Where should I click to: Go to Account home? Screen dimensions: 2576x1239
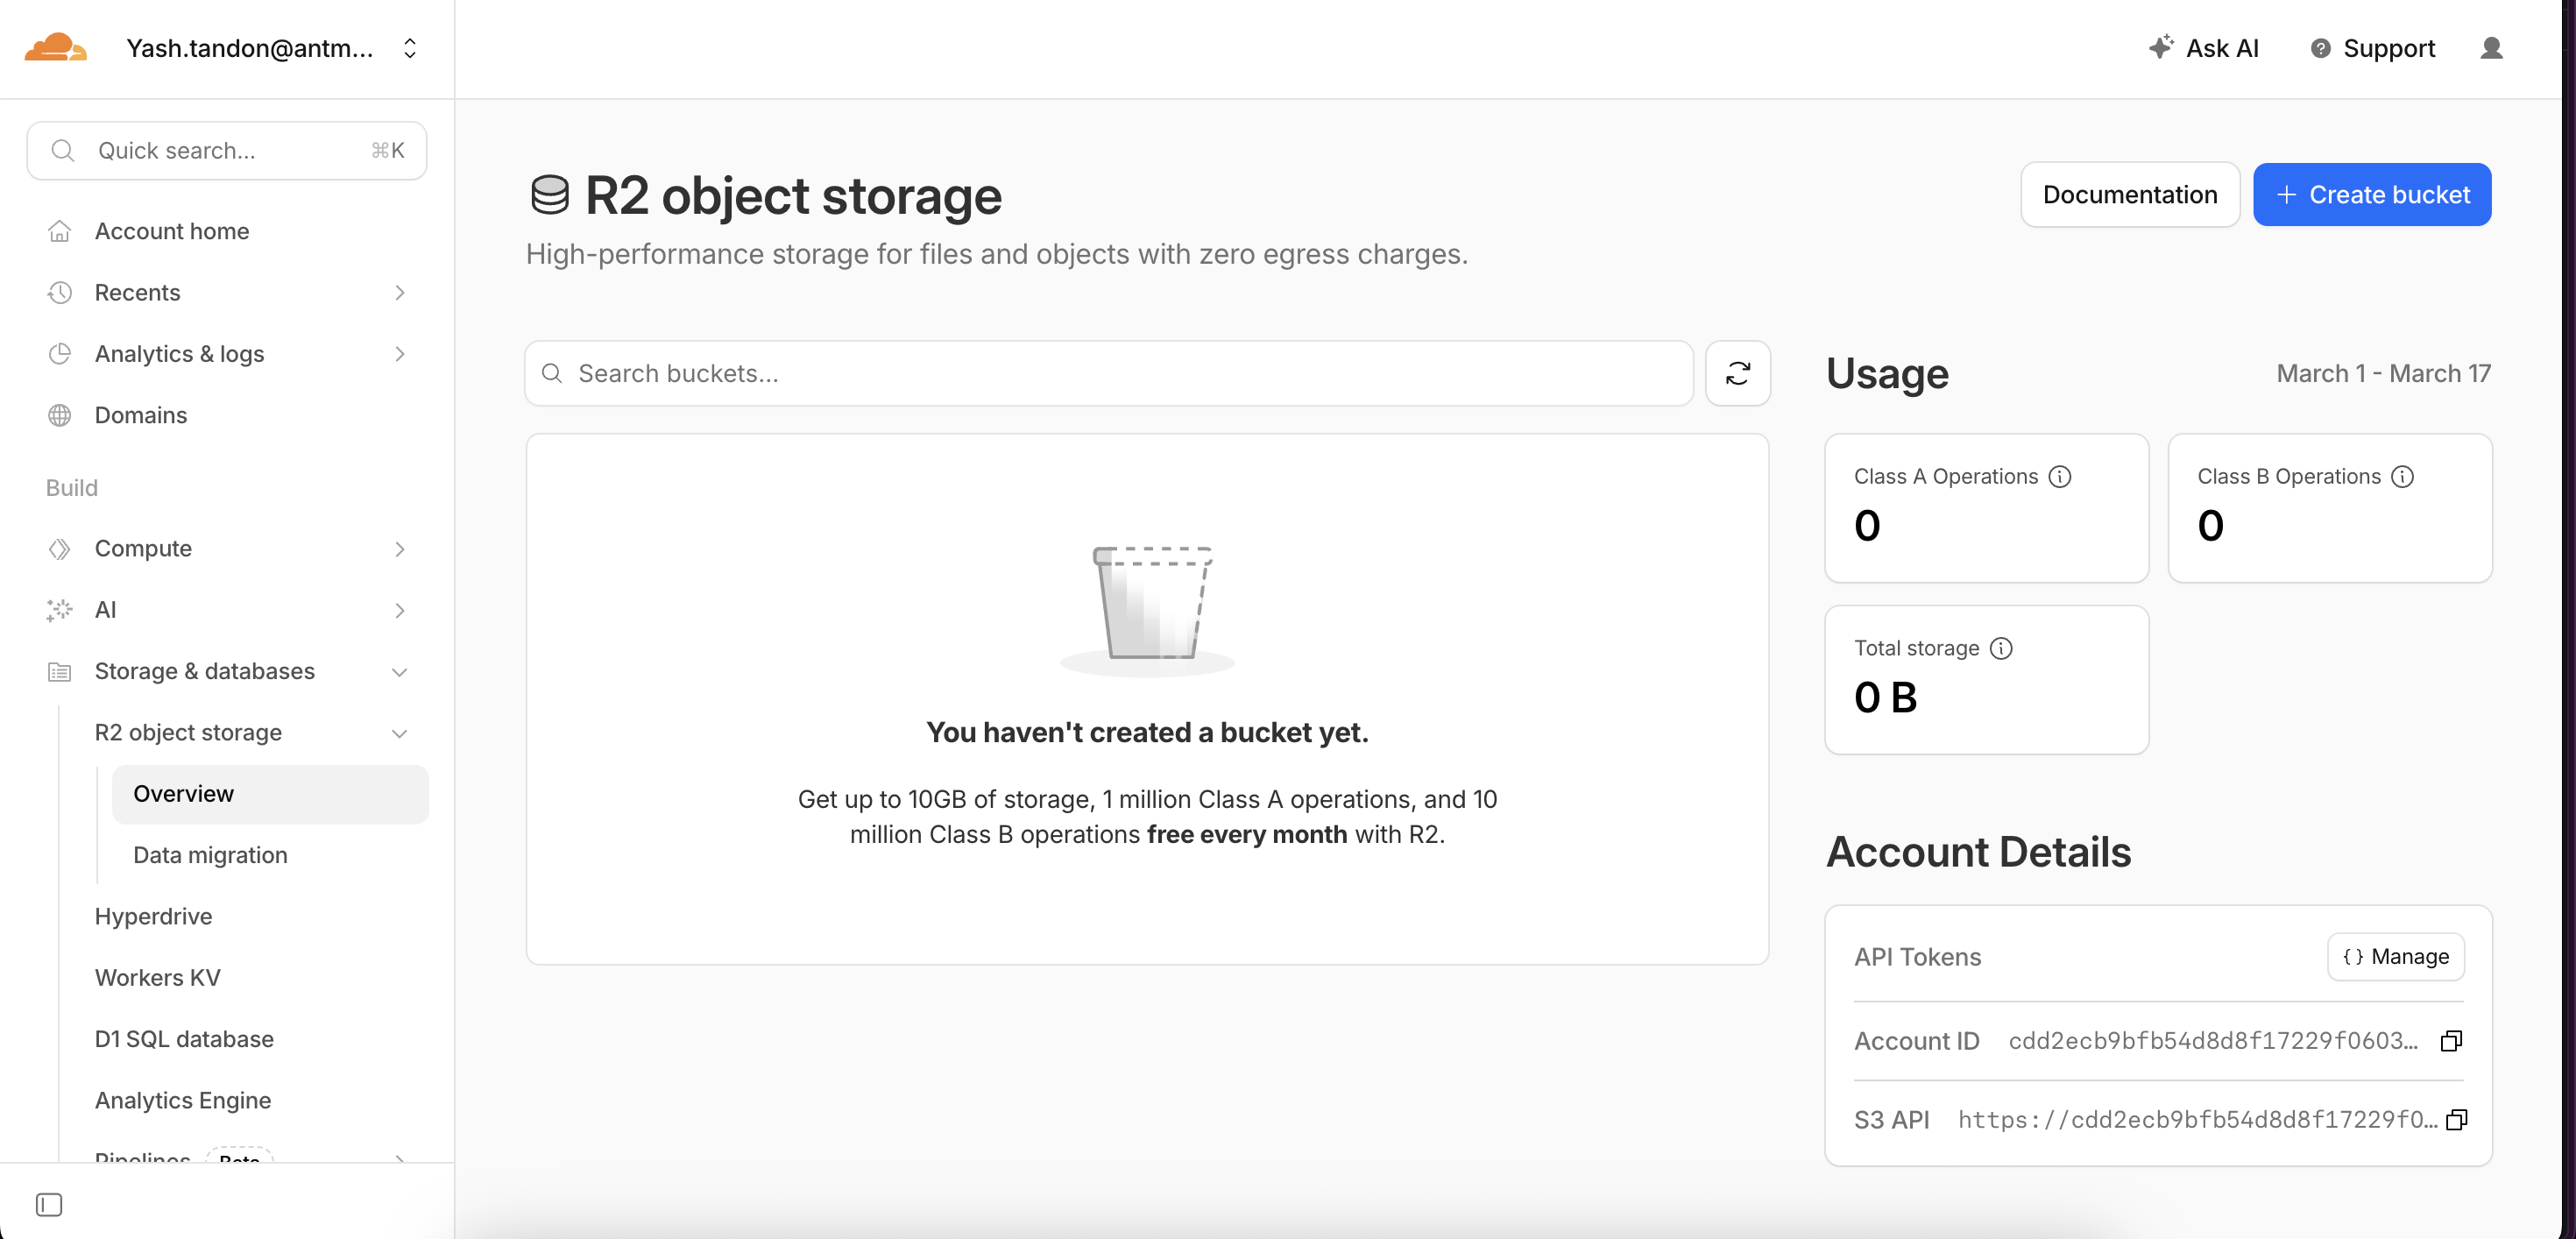pos(172,231)
